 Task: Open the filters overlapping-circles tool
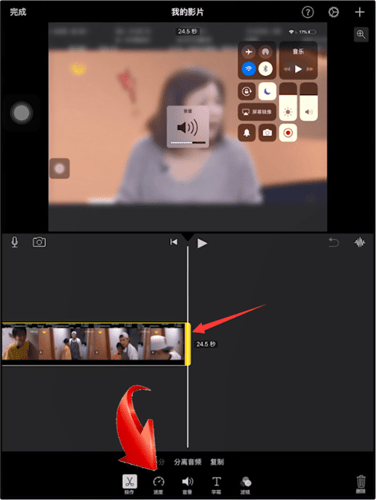(246, 485)
